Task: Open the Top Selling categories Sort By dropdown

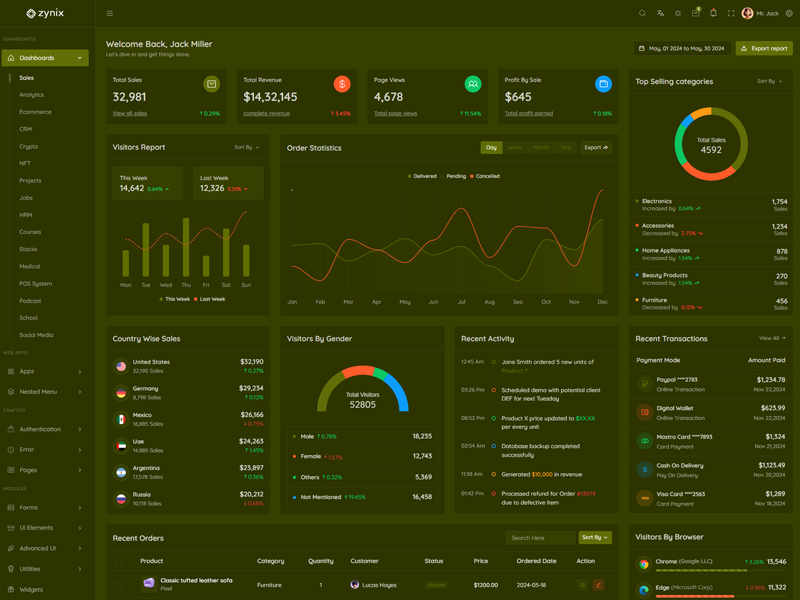Action: pos(769,82)
